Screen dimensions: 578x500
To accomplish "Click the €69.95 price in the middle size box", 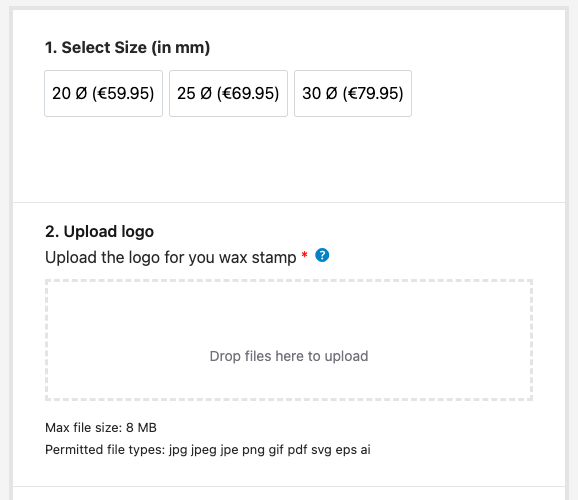I will coord(248,93).
